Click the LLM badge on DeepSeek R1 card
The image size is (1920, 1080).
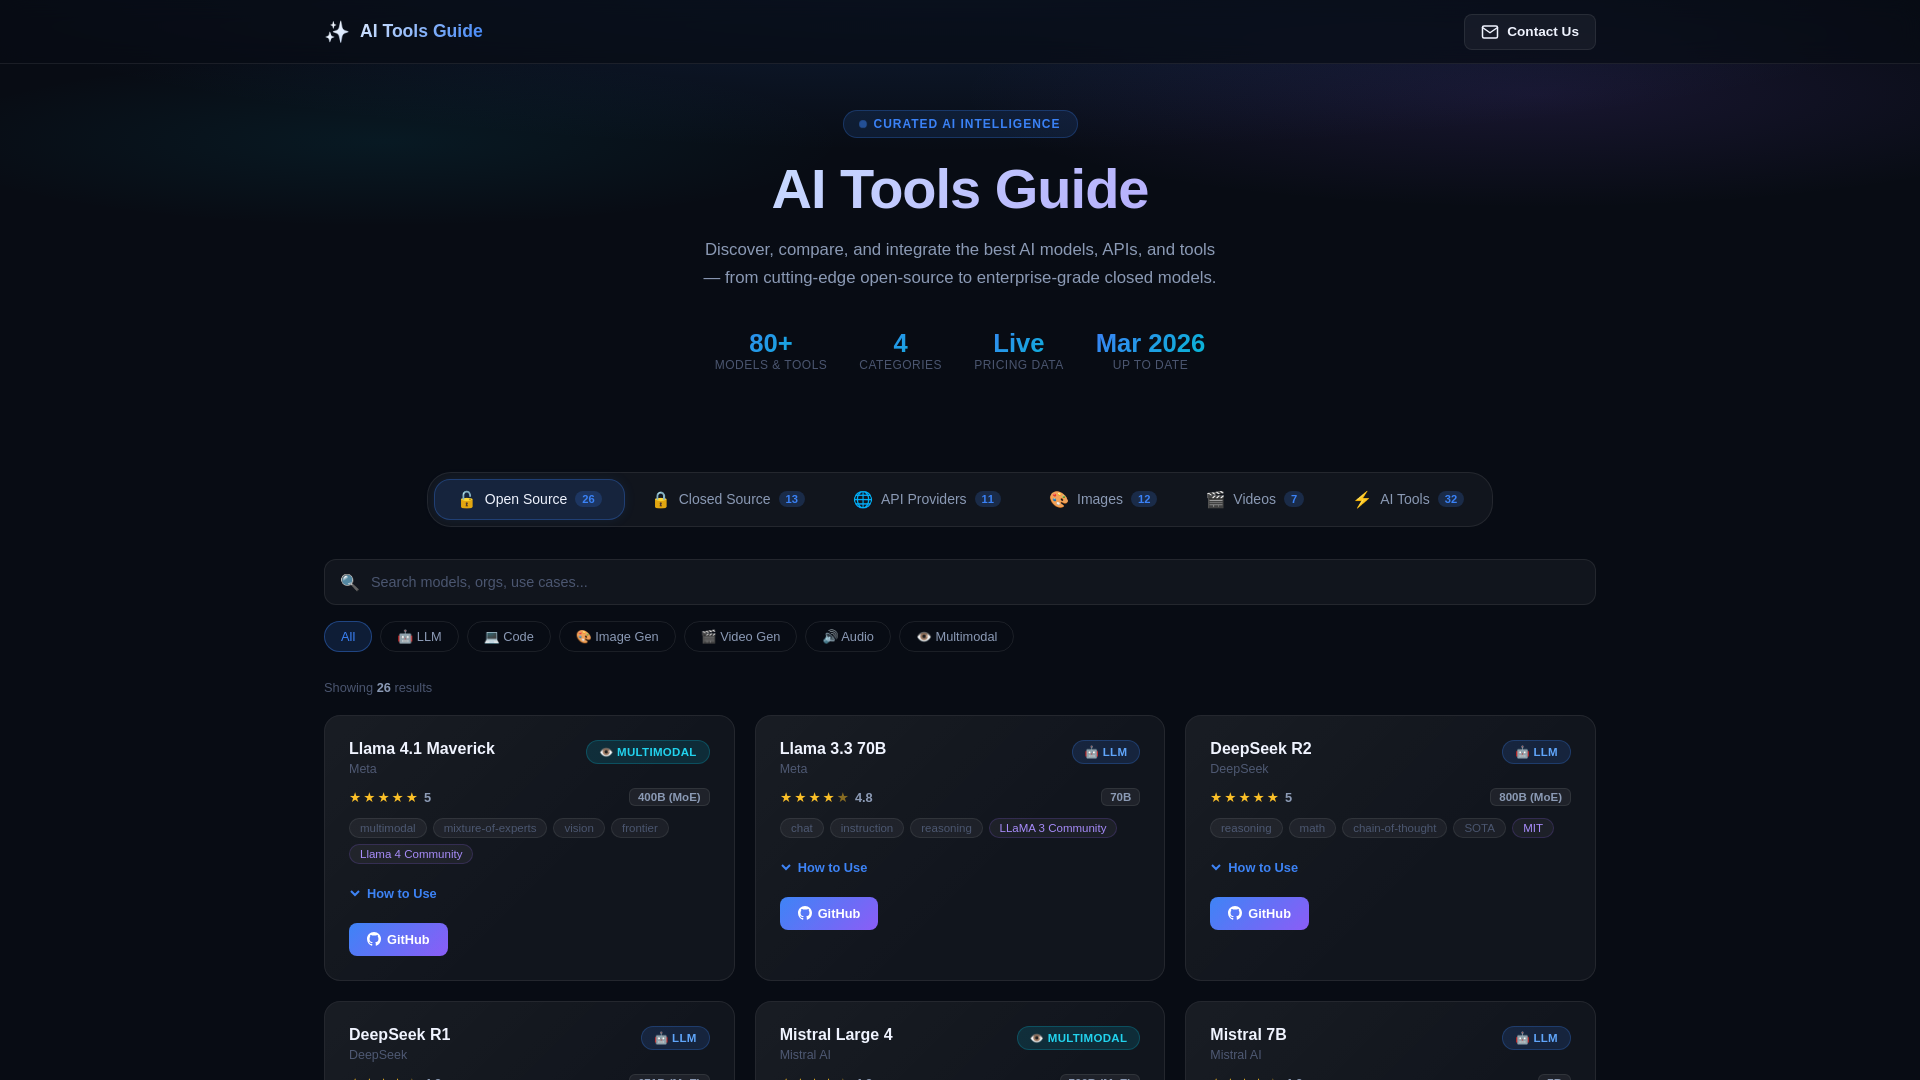coord(675,1038)
